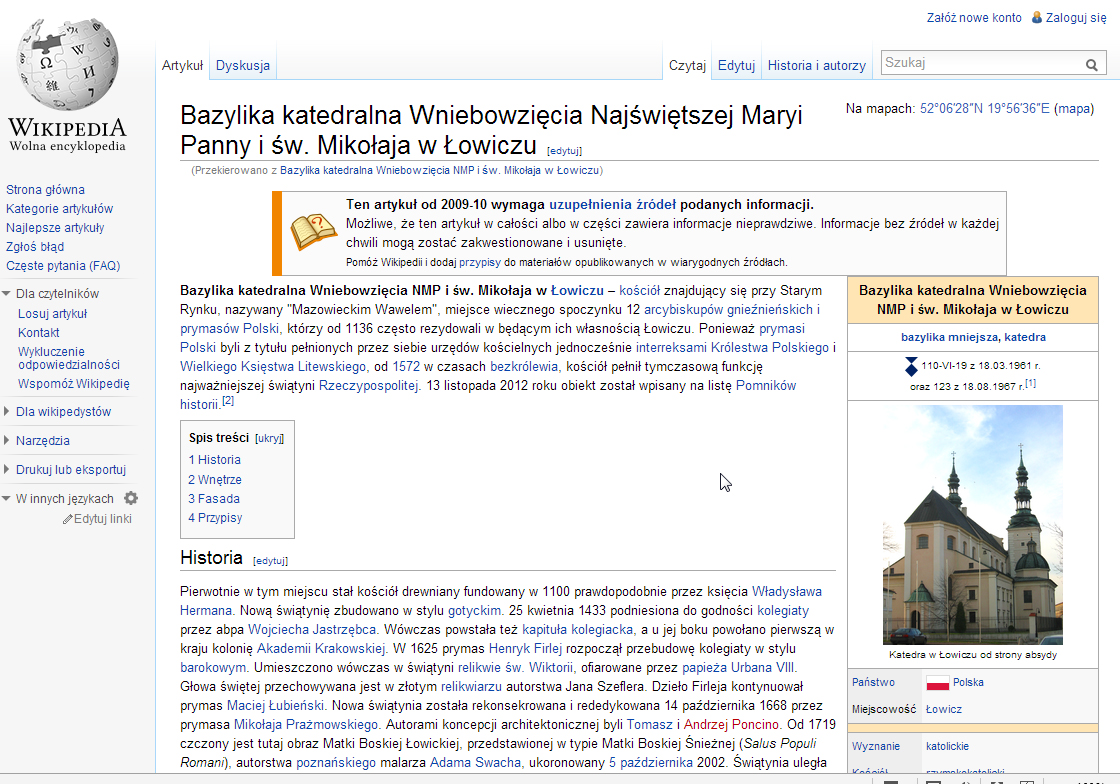Click reference footnote [2]
1120x784 pixels.
click(228, 401)
